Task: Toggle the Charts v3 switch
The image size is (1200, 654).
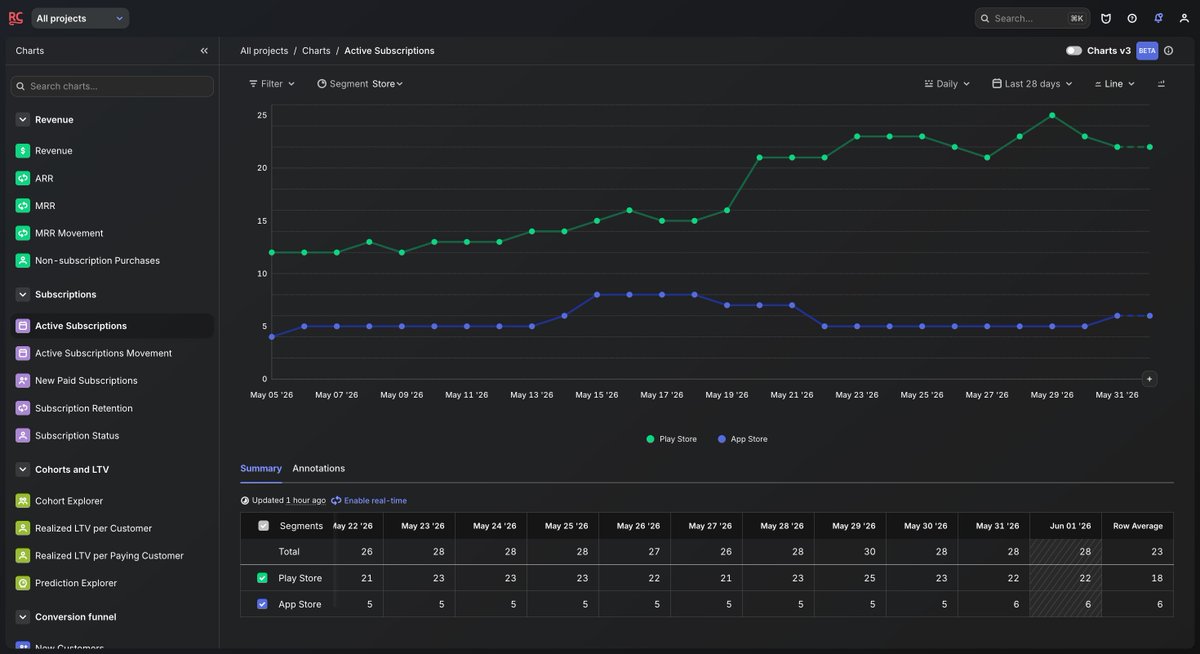Action: 1074,51
